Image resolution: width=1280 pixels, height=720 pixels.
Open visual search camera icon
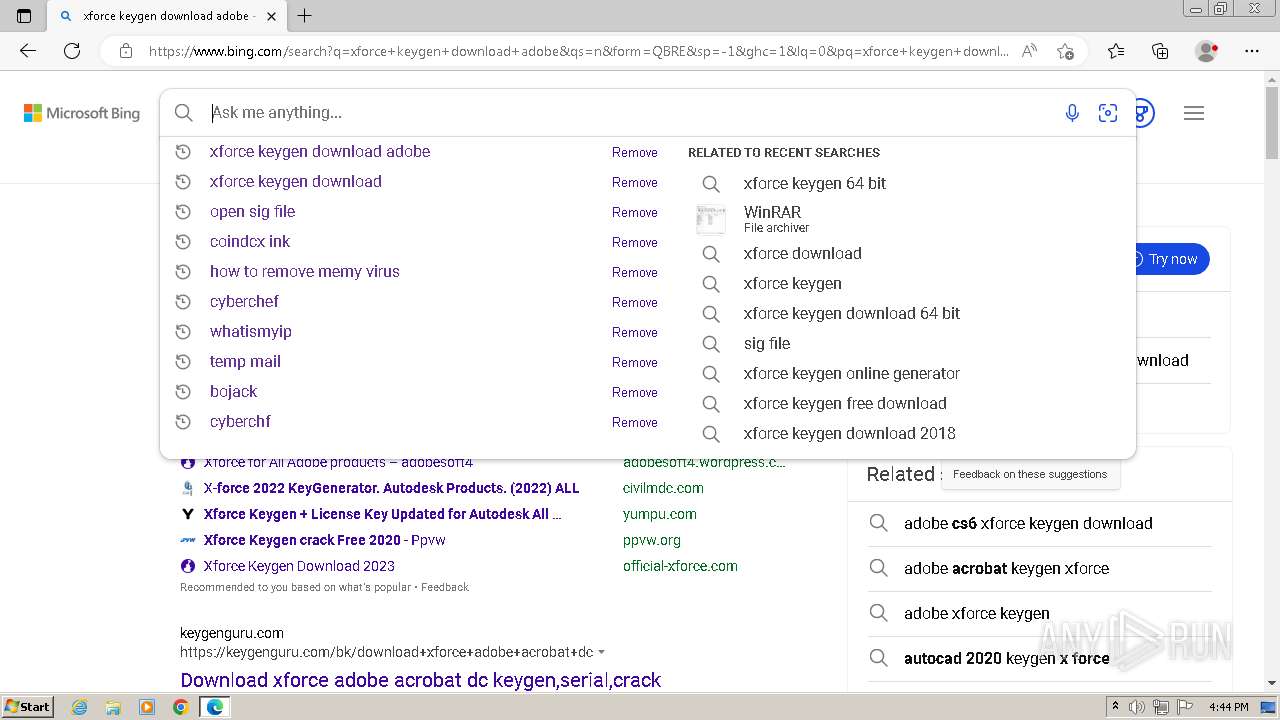tap(1108, 113)
